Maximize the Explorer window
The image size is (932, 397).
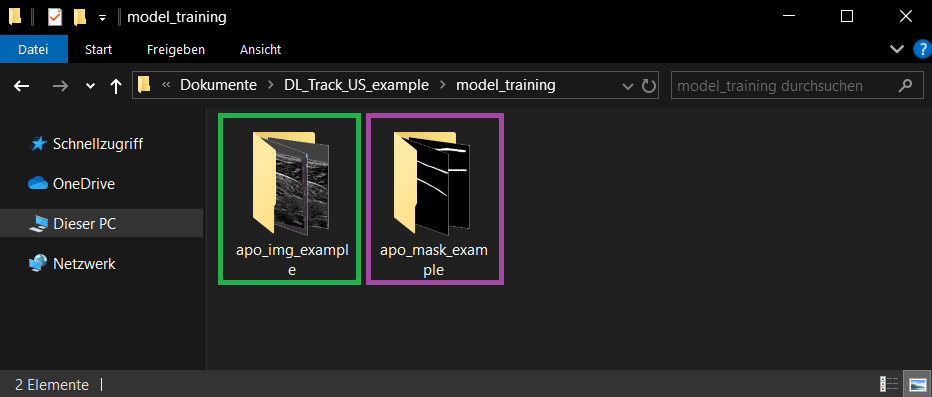847,17
